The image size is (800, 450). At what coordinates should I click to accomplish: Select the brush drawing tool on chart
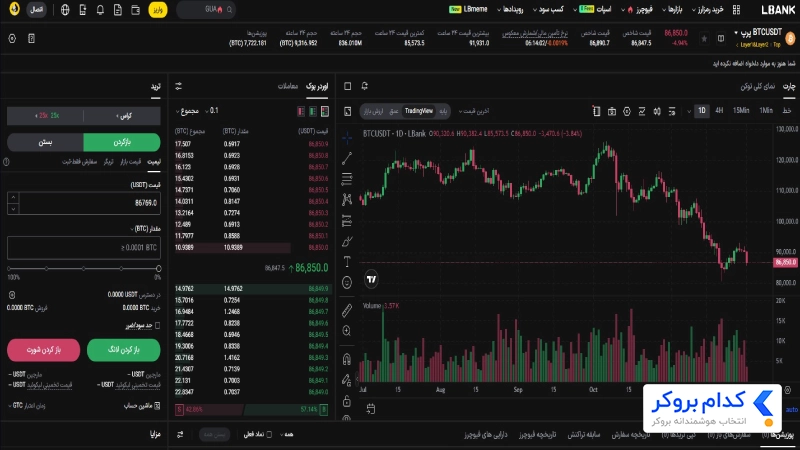click(347, 241)
